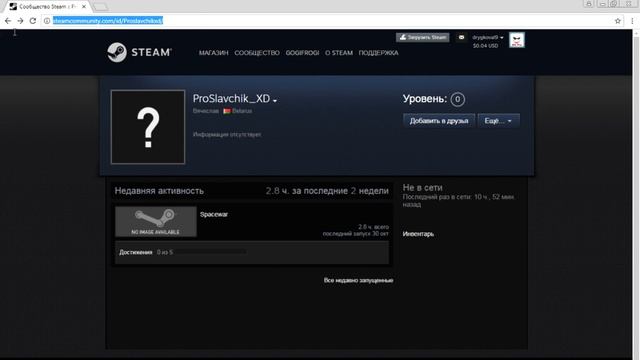Expand the account name dropdown
Viewport: 640px width, 360px height.
tap(488, 37)
